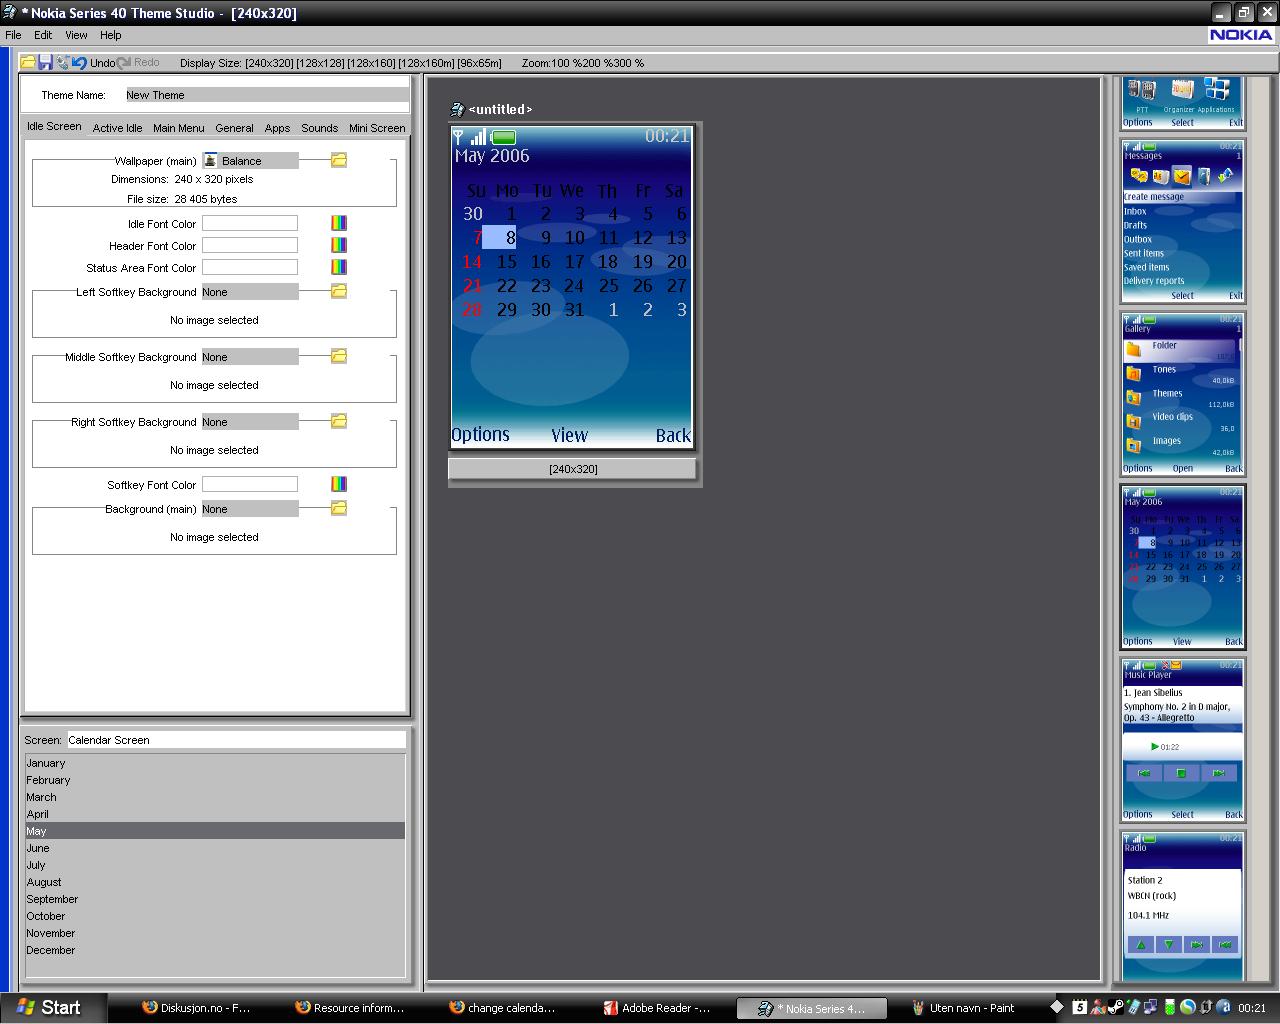Viewport: 1280px width, 1024px height.
Task: Set display size to [128x128]
Action: click(321, 63)
